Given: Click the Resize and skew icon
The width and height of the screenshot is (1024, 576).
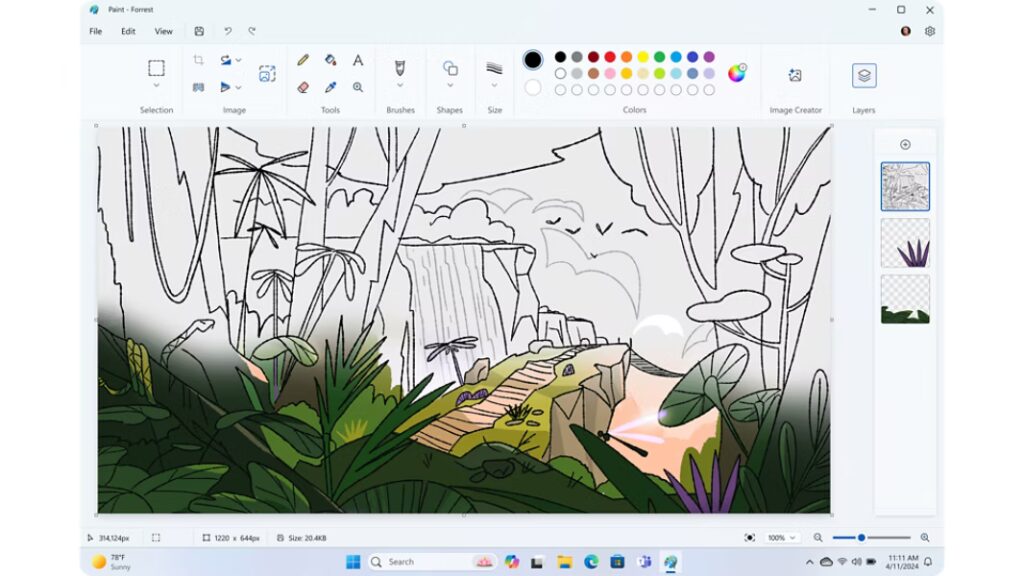Looking at the screenshot, I should click(267, 73).
